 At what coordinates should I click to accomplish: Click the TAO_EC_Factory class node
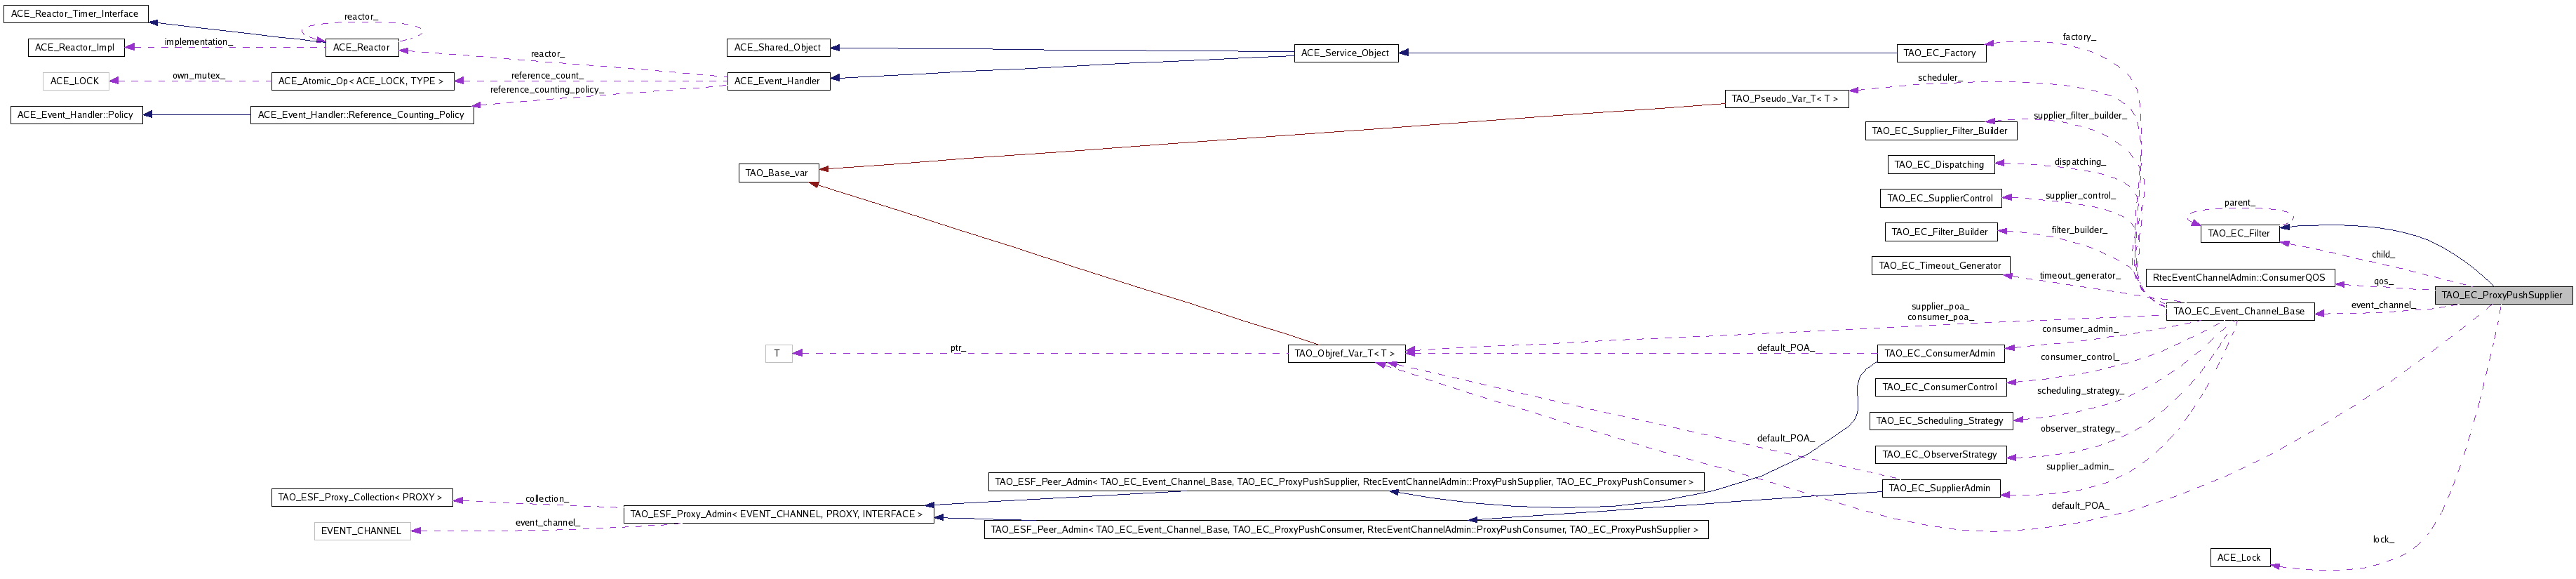[1940, 53]
